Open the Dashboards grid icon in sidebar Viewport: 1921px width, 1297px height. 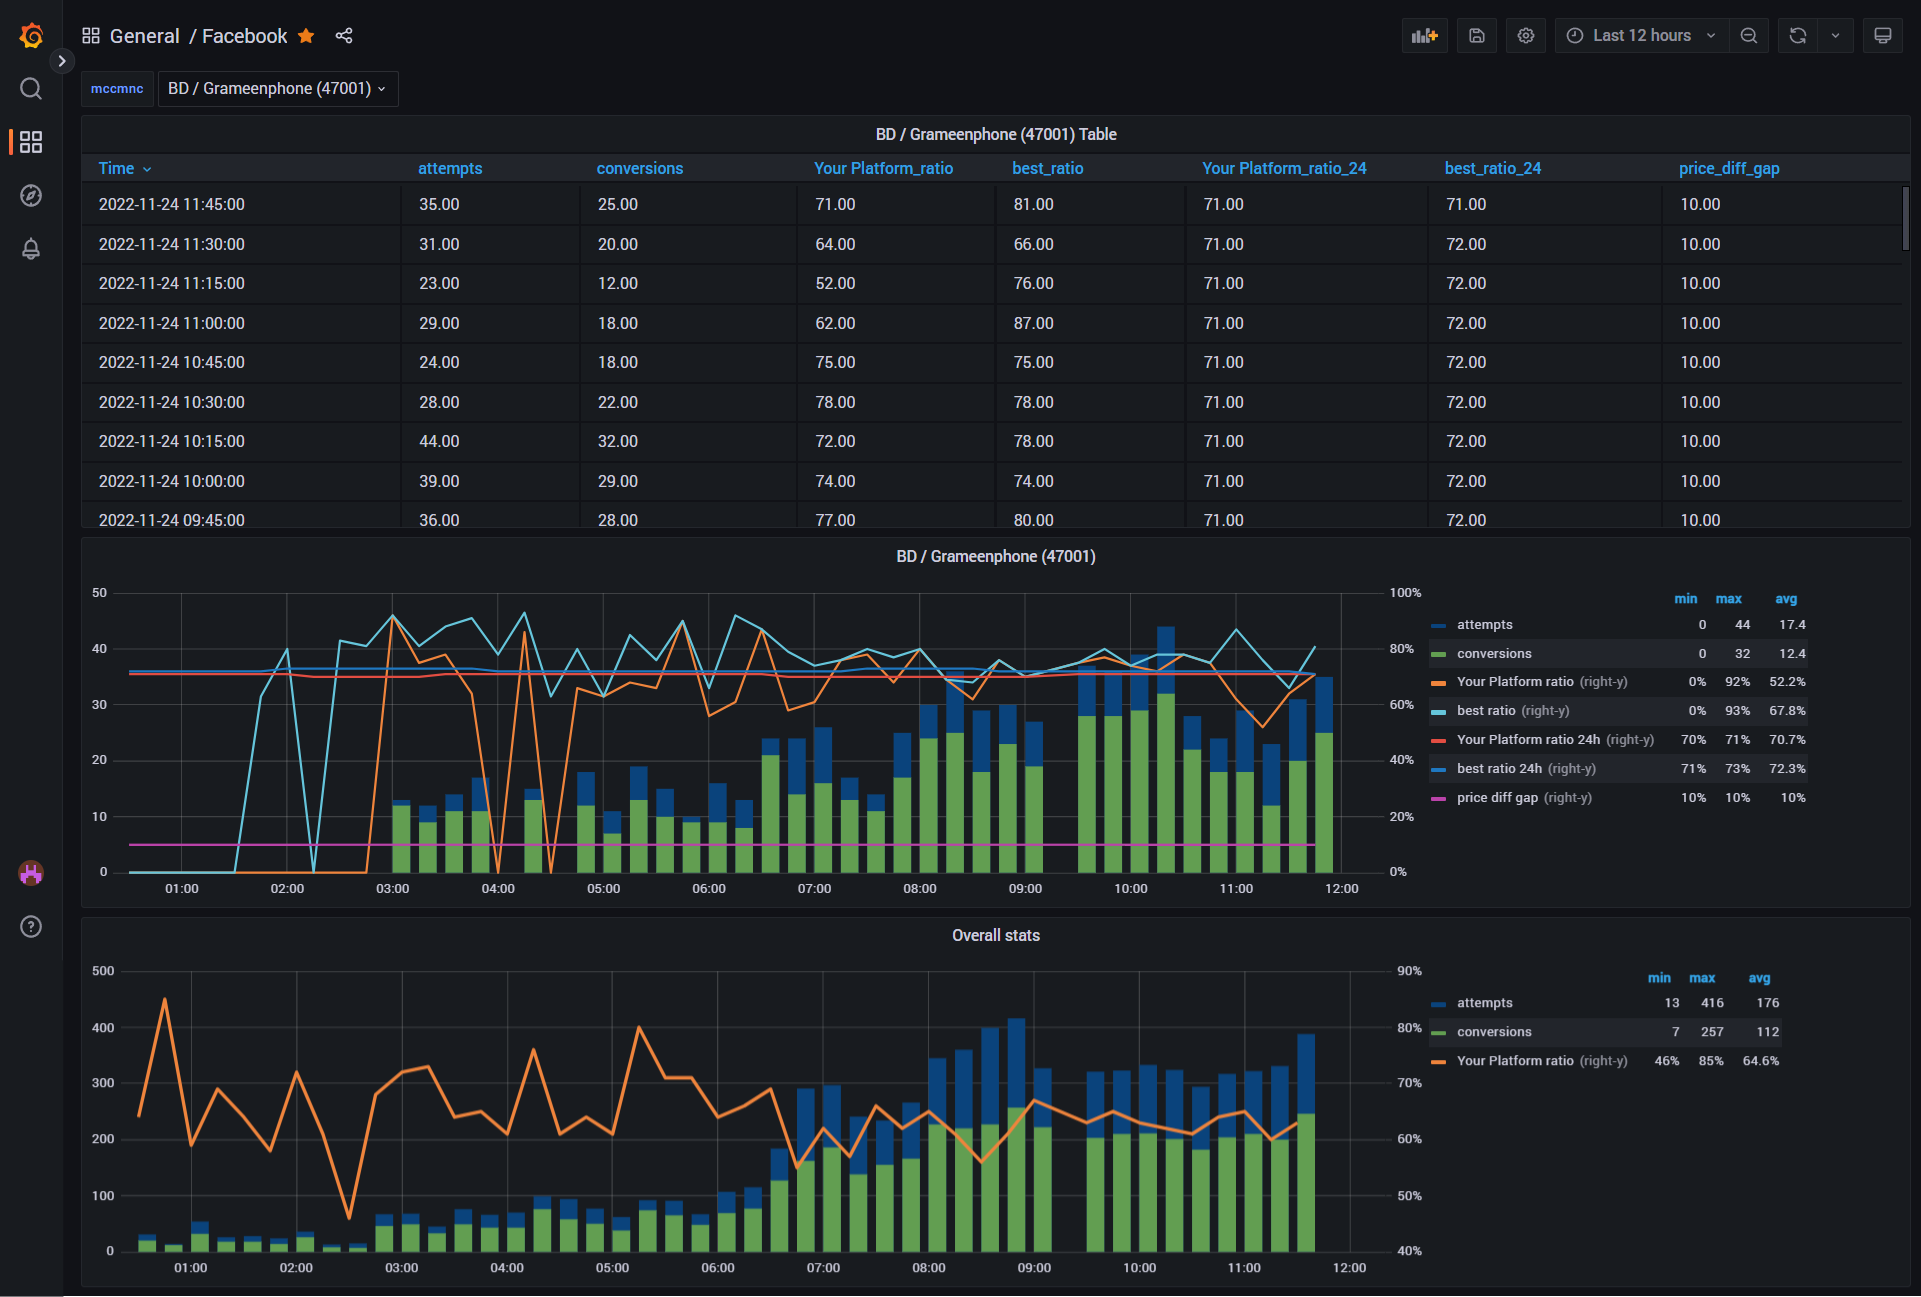point(31,142)
